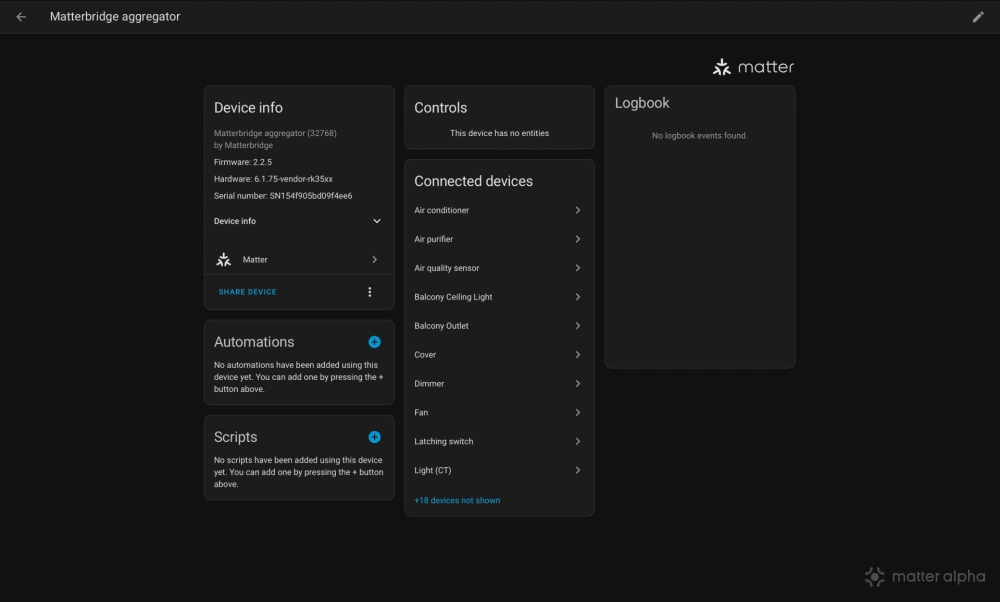
Task: Open the Matter integration row chevron
Action: (x=375, y=260)
